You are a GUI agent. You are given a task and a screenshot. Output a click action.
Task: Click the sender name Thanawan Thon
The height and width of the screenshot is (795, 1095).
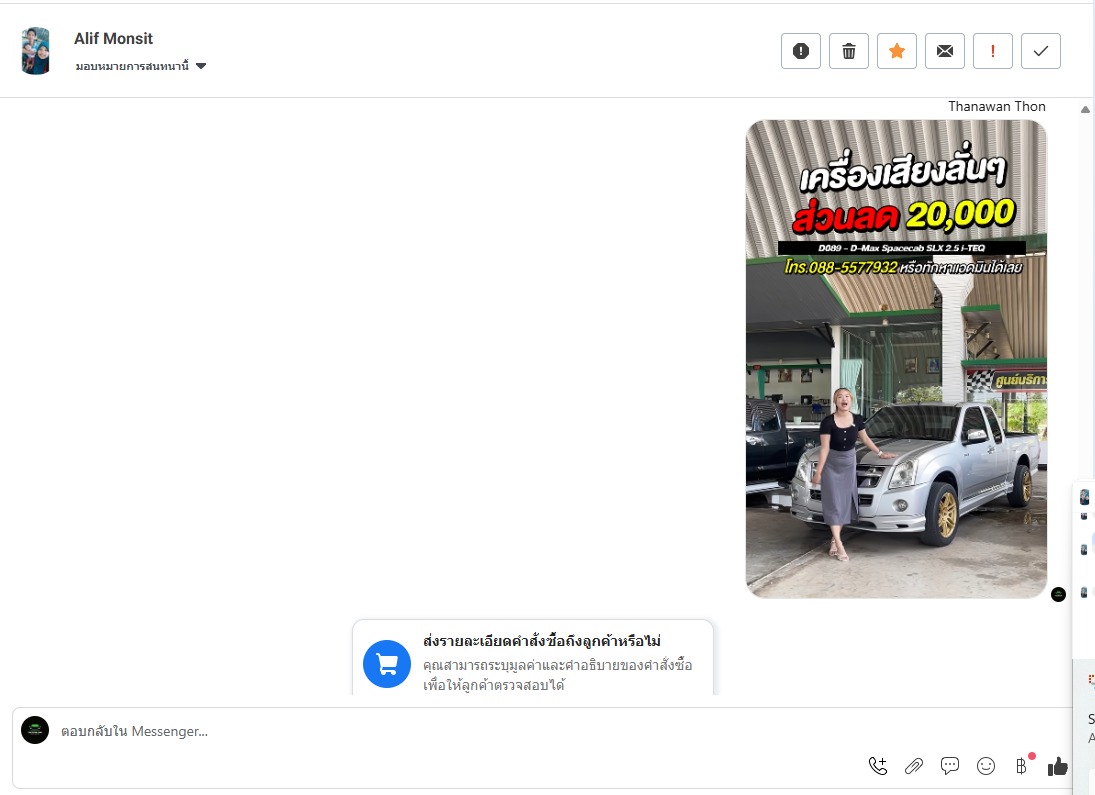pyautogui.click(x=997, y=106)
